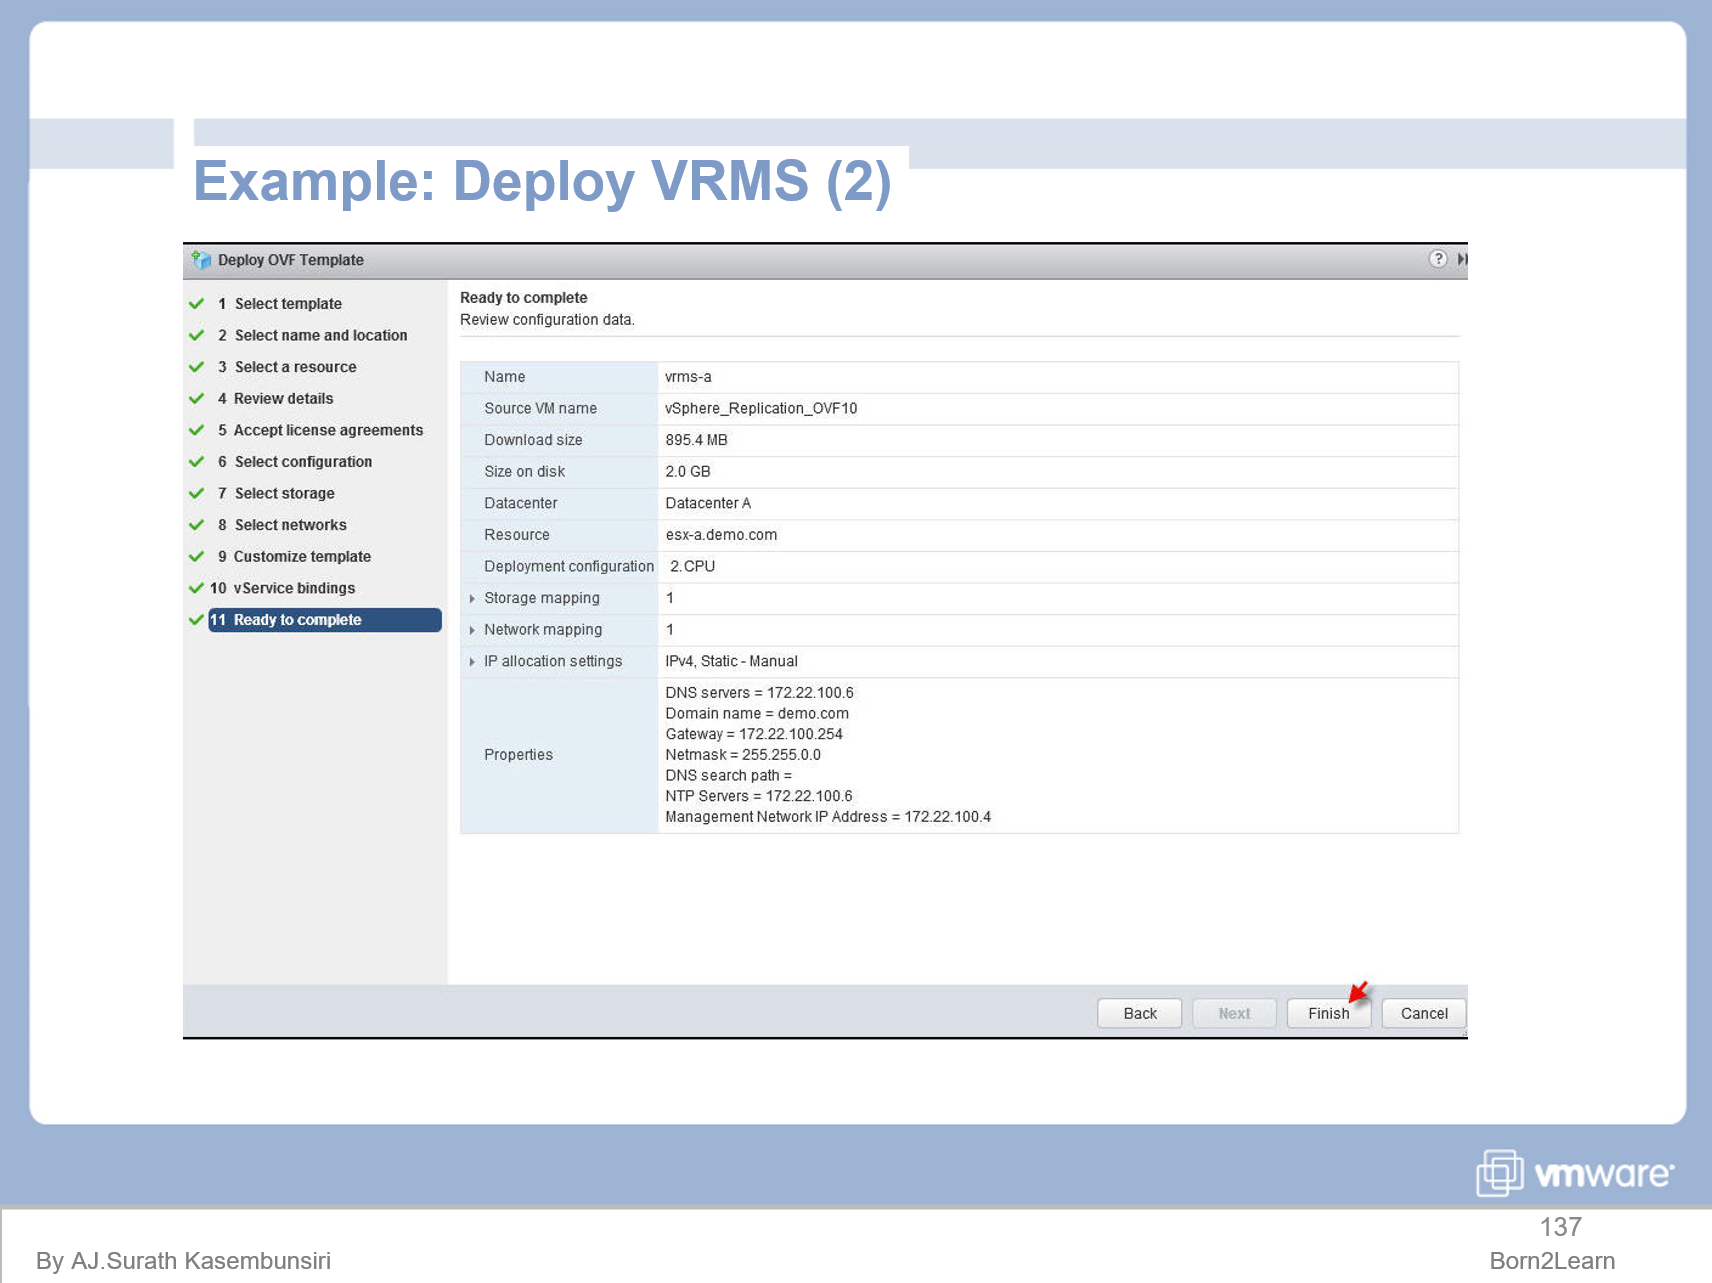
Task: Open the help icon in the dialog header
Action: pyautogui.click(x=1438, y=259)
